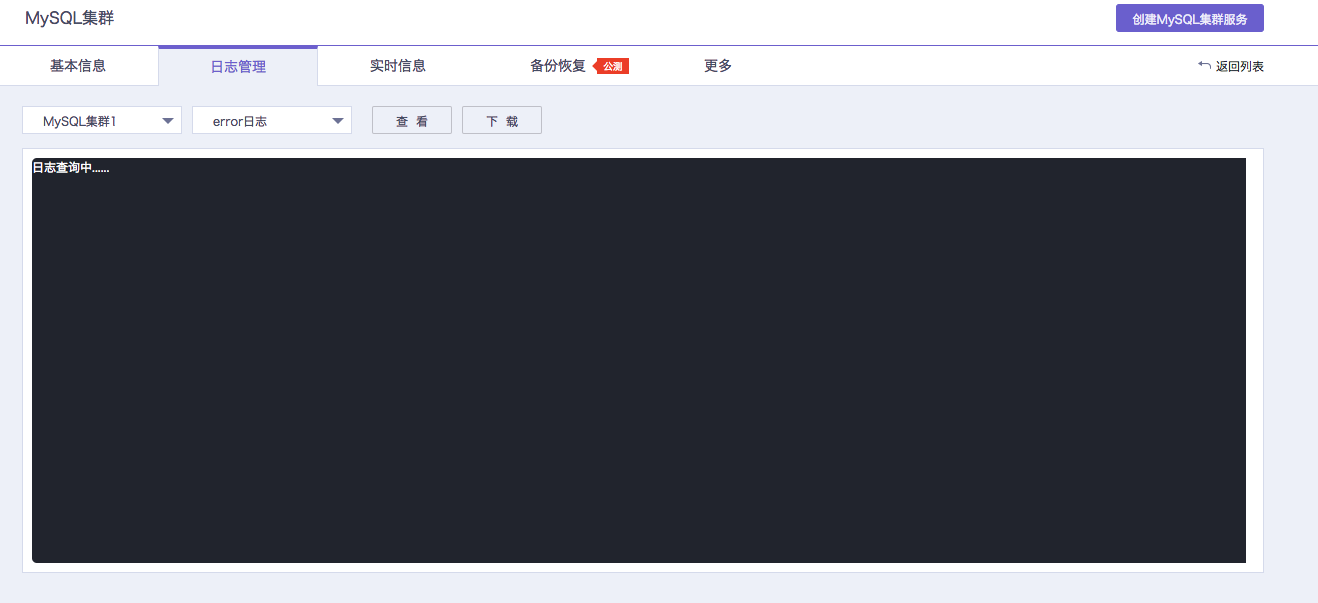Click the 下载 button

click(x=502, y=120)
